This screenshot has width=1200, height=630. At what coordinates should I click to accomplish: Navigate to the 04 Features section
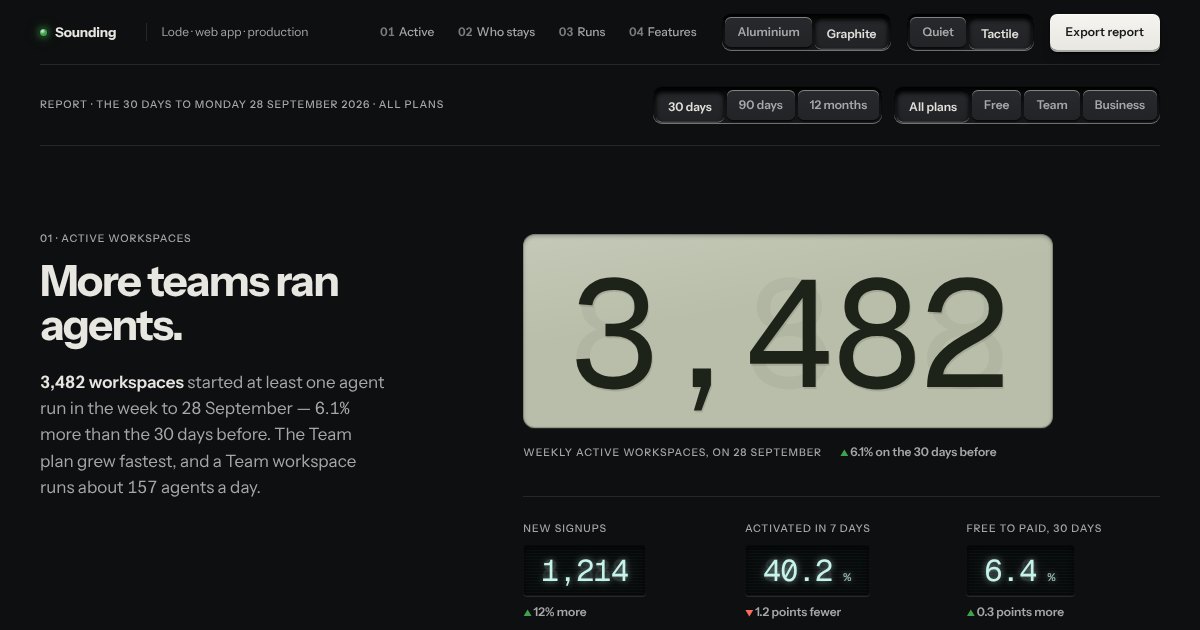[663, 32]
